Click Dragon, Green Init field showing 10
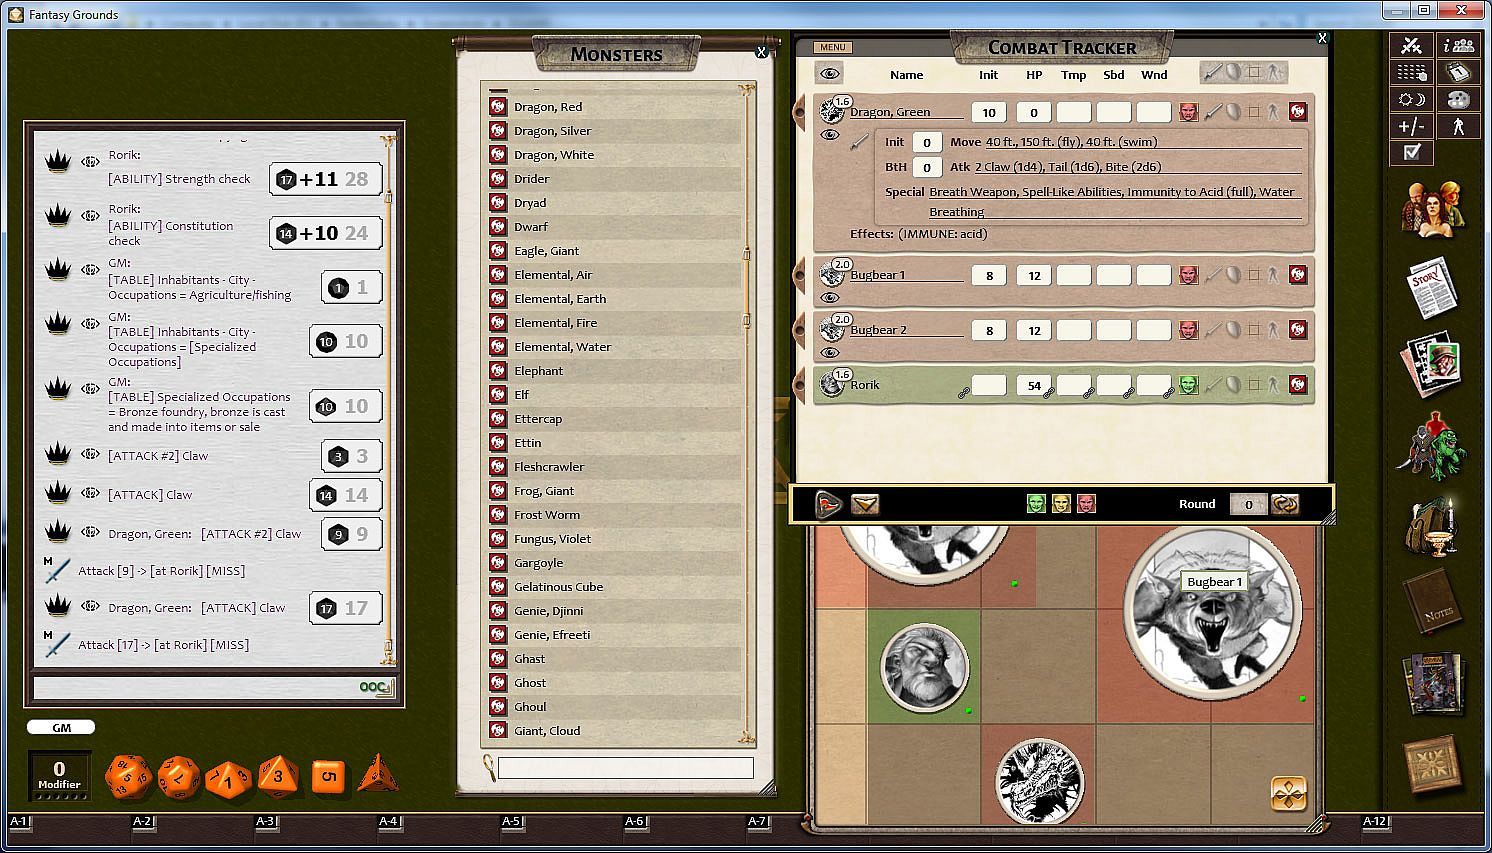This screenshot has height=853, width=1492. click(988, 112)
